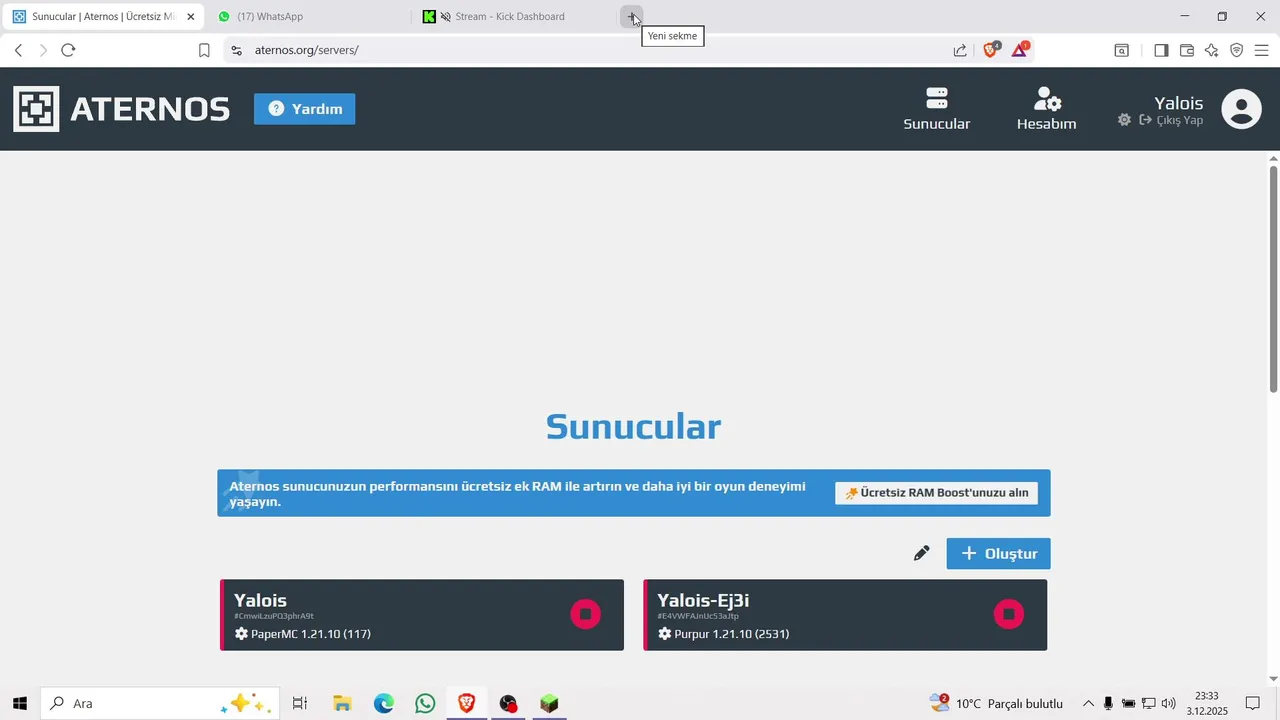This screenshot has width=1280, height=720.
Task: Open the volume control in tray
Action: tap(1168, 703)
